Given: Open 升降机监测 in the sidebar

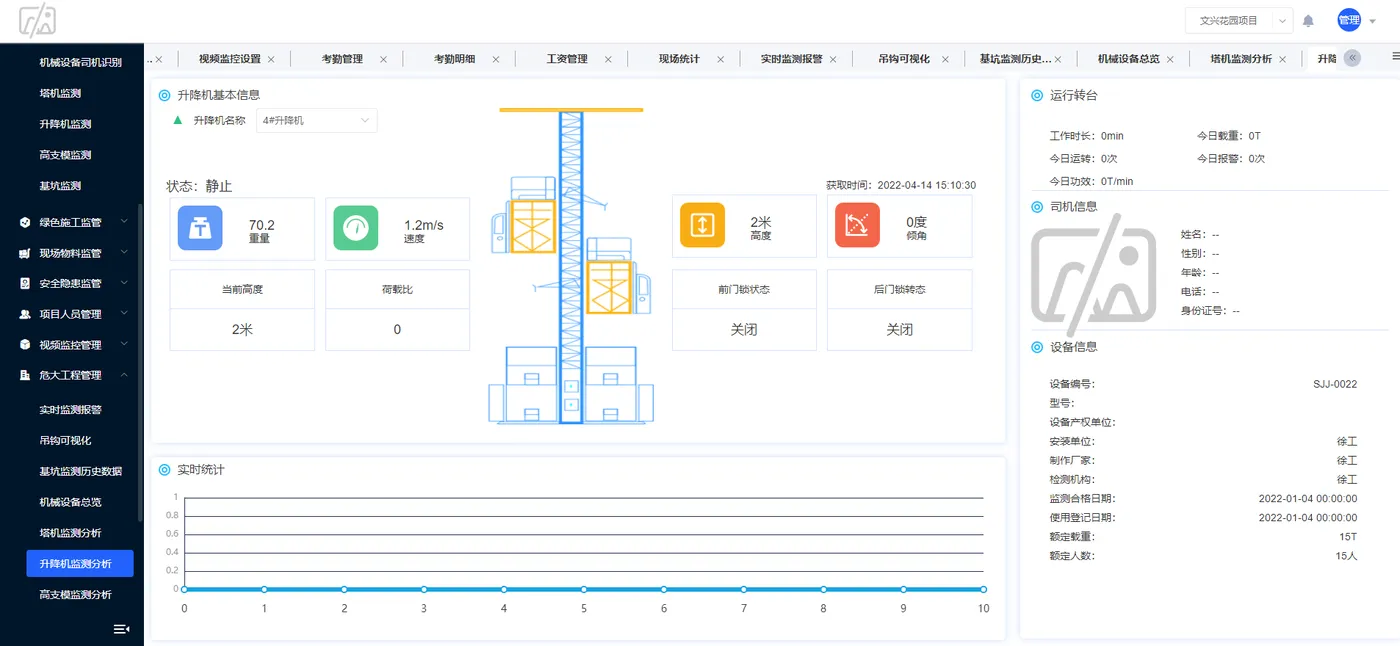Looking at the screenshot, I should point(65,124).
